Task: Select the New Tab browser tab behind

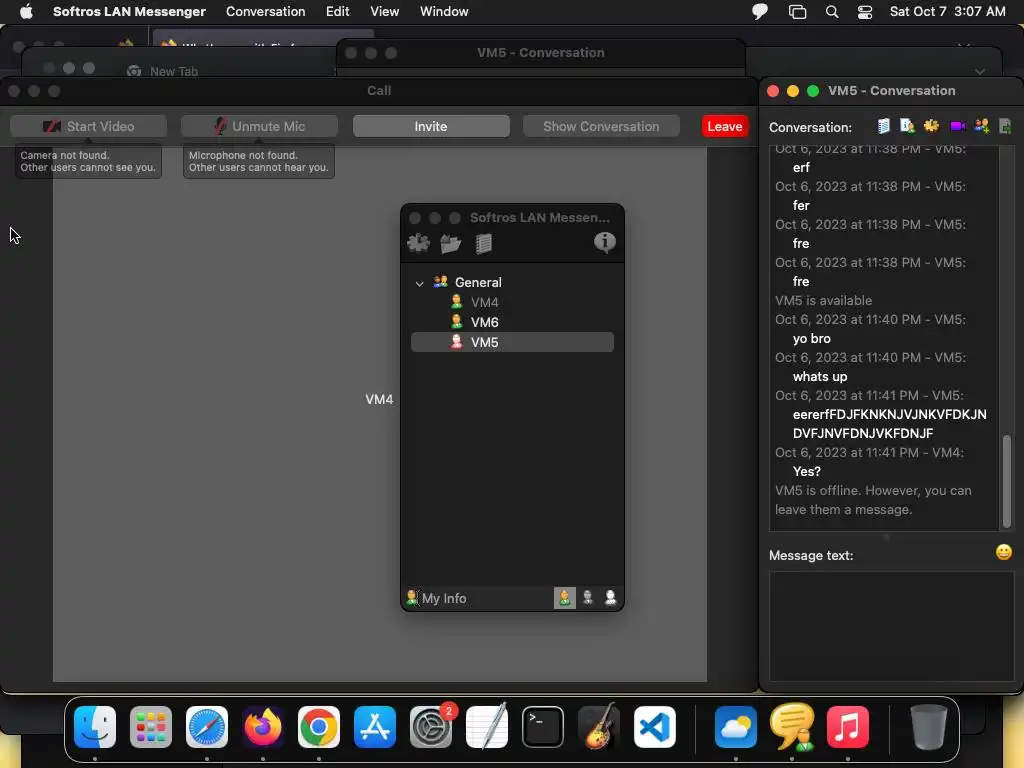Action: [174, 71]
